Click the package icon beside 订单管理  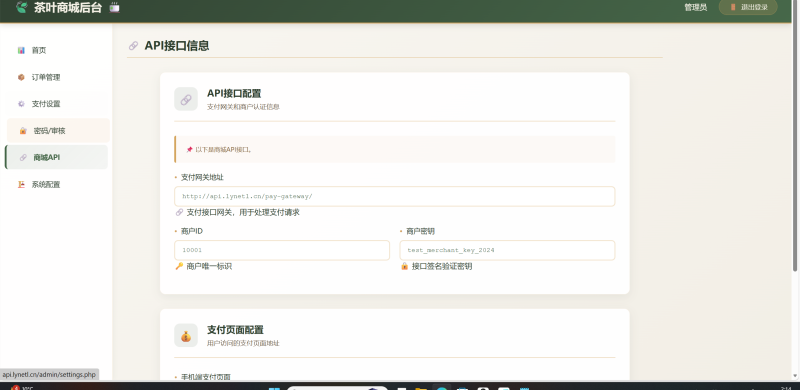point(21,77)
